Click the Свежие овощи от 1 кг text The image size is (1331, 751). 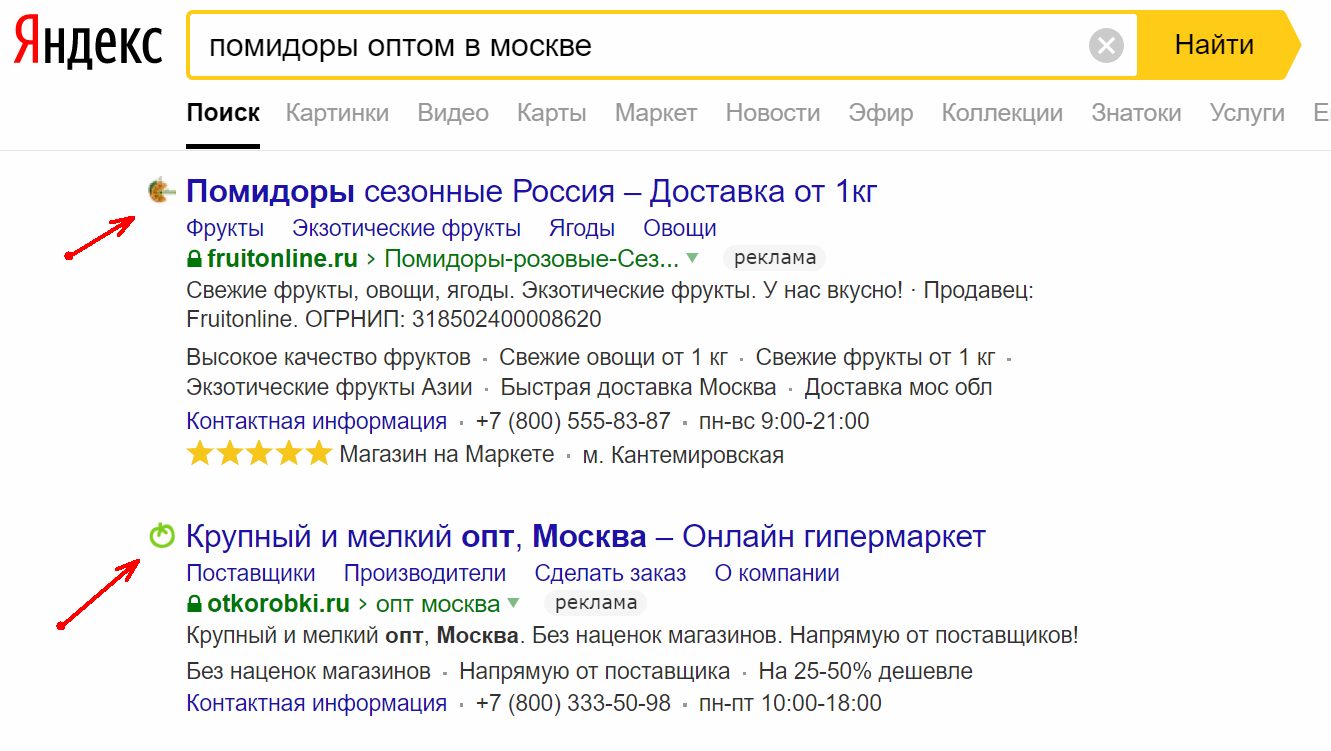pyautogui.click(x=614, y=357)
